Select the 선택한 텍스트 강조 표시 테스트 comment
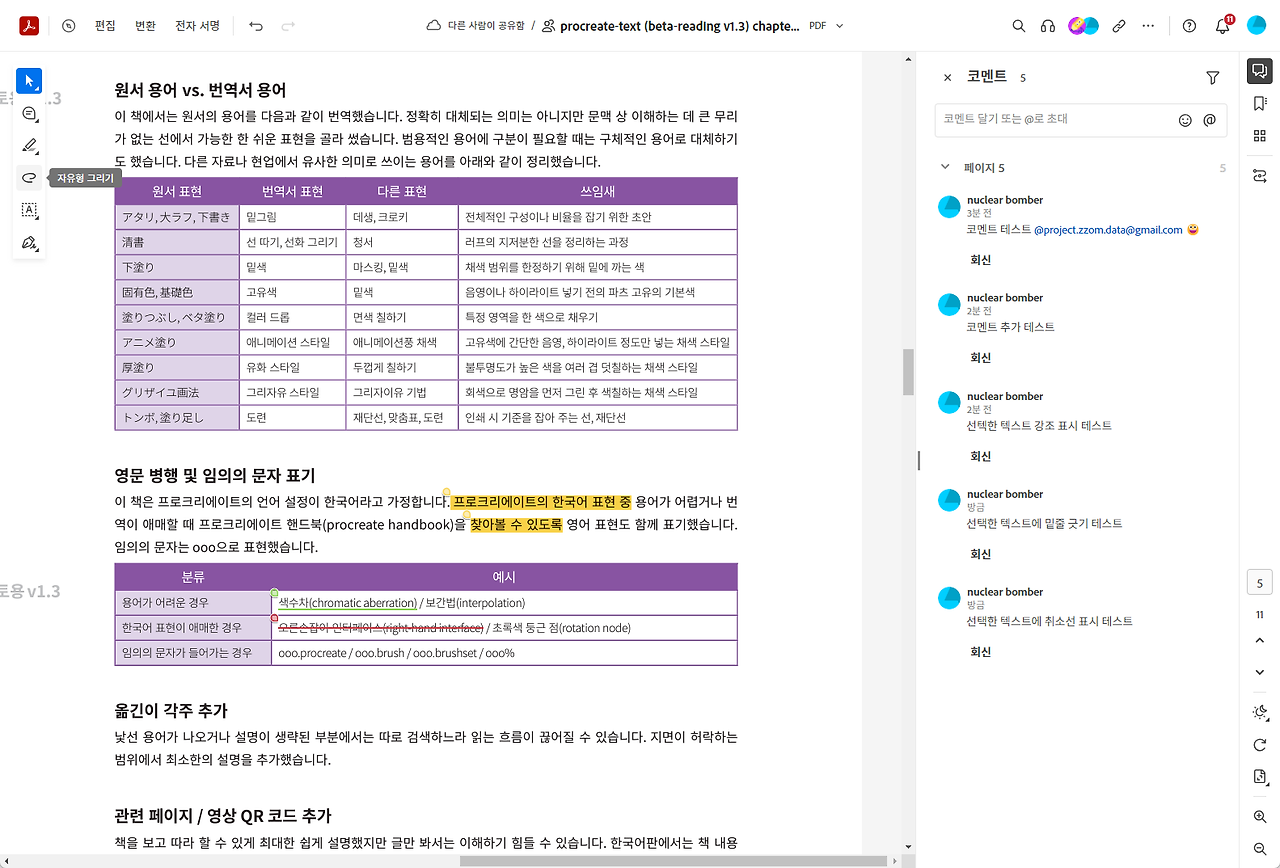 [1039, 426]
